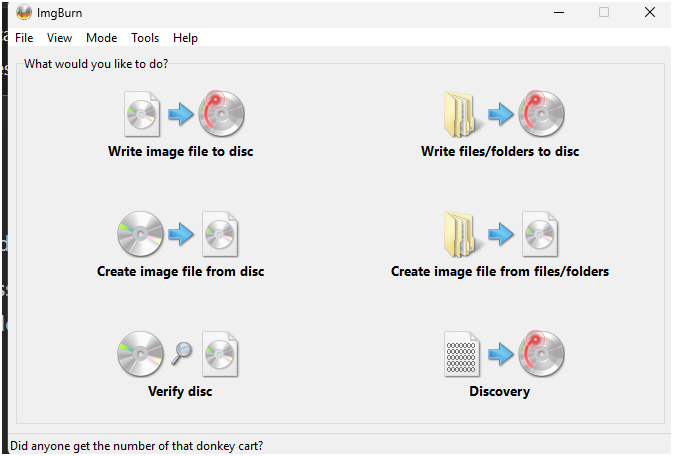Open the Help menu

tap(185, 38)
